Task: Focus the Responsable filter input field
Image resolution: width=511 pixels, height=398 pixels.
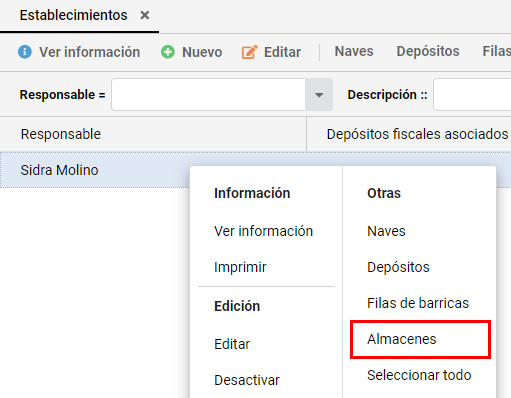Action: 208,95
